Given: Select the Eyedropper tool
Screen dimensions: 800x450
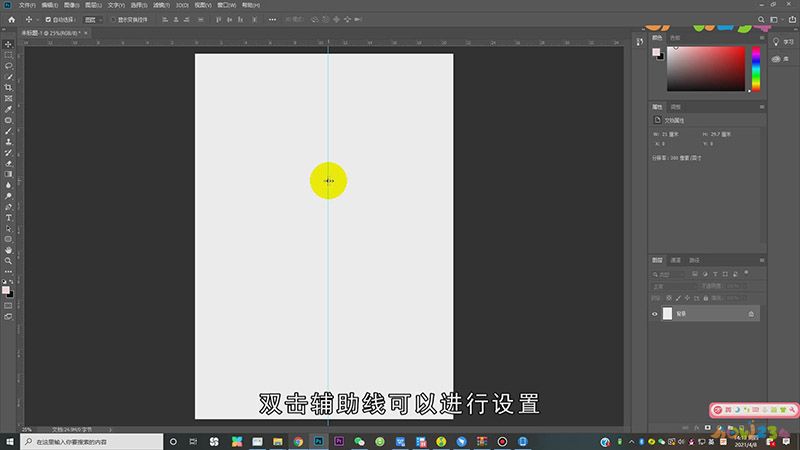Looking at the screenshot, I should 8,109.
